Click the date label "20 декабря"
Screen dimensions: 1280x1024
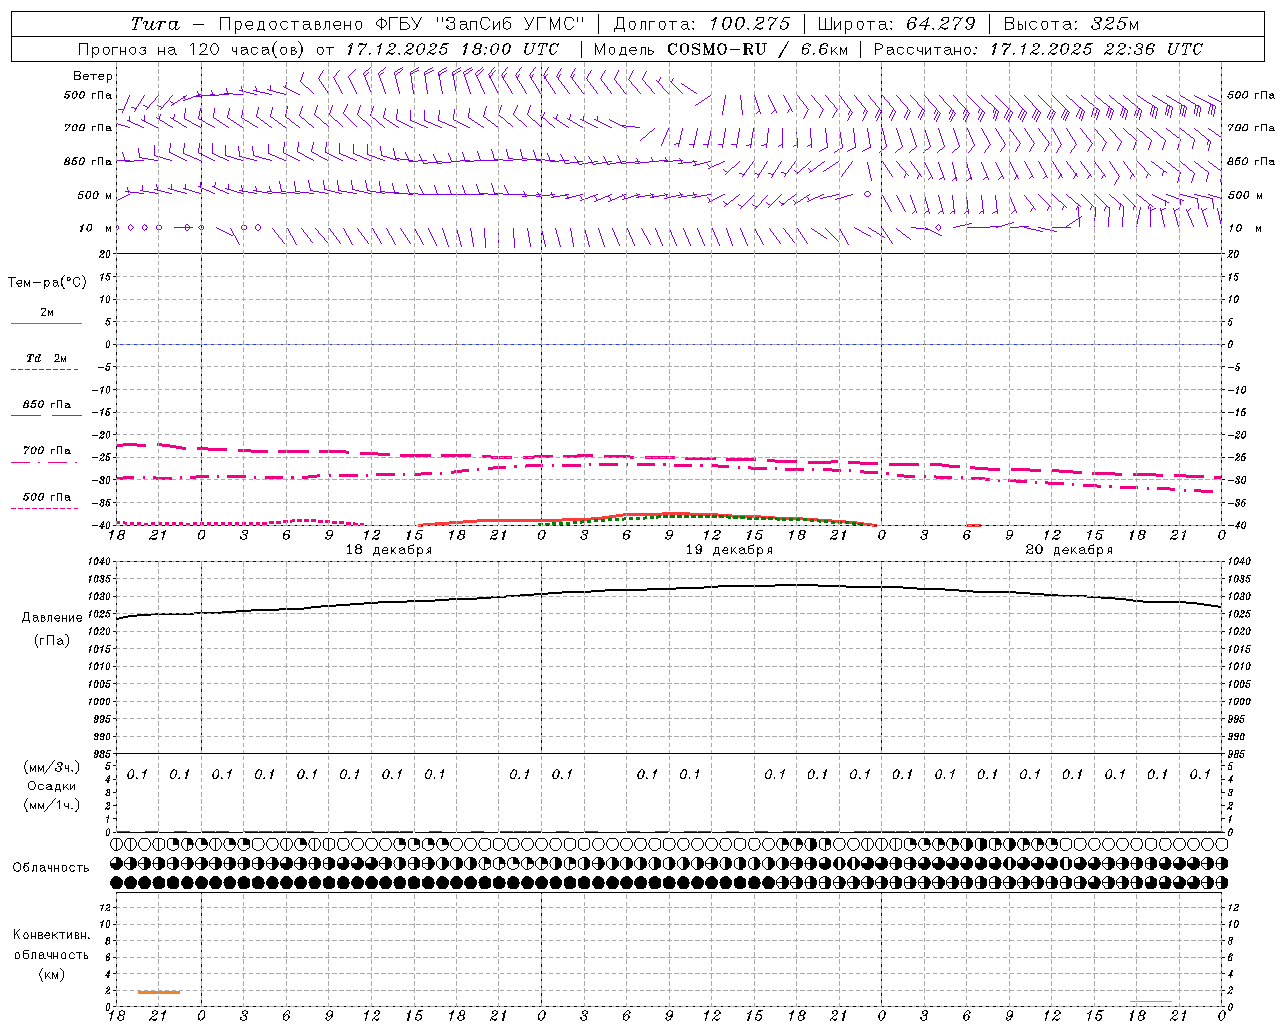1069,550
